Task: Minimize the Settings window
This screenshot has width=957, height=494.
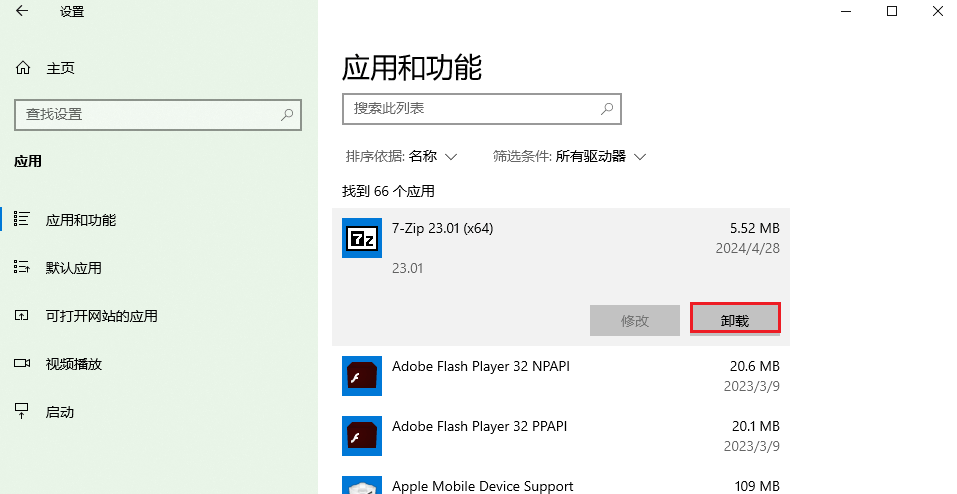Action: 846,11
